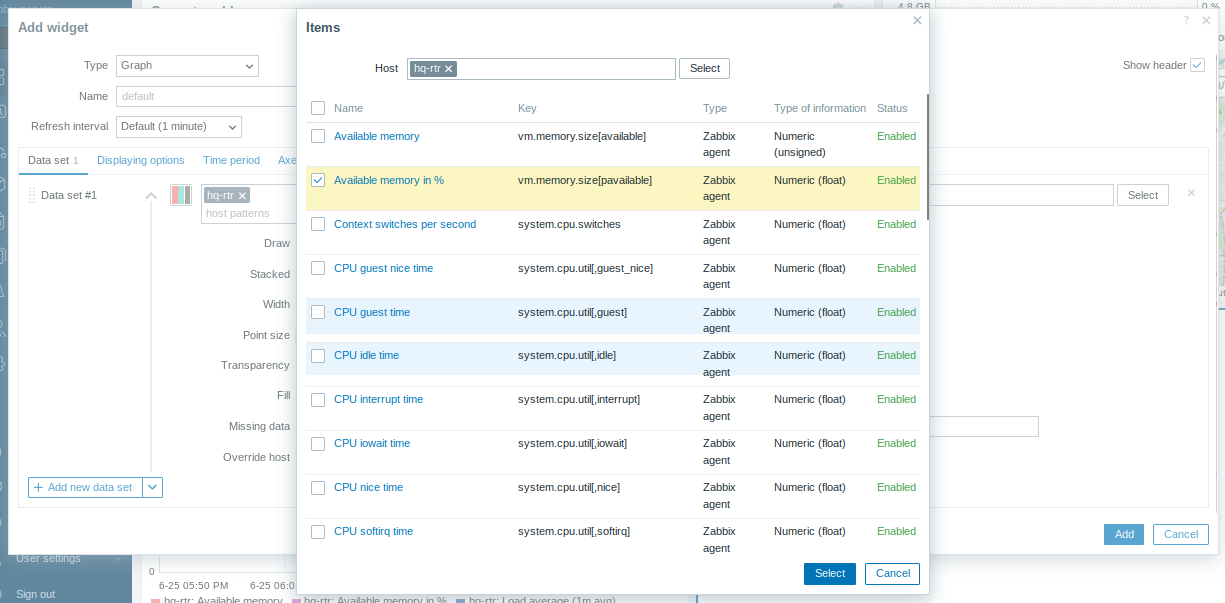This screenshot has width=1225, height=603.
Task: Check the Available memory item checkbox
Action: [x=318, y=136]
